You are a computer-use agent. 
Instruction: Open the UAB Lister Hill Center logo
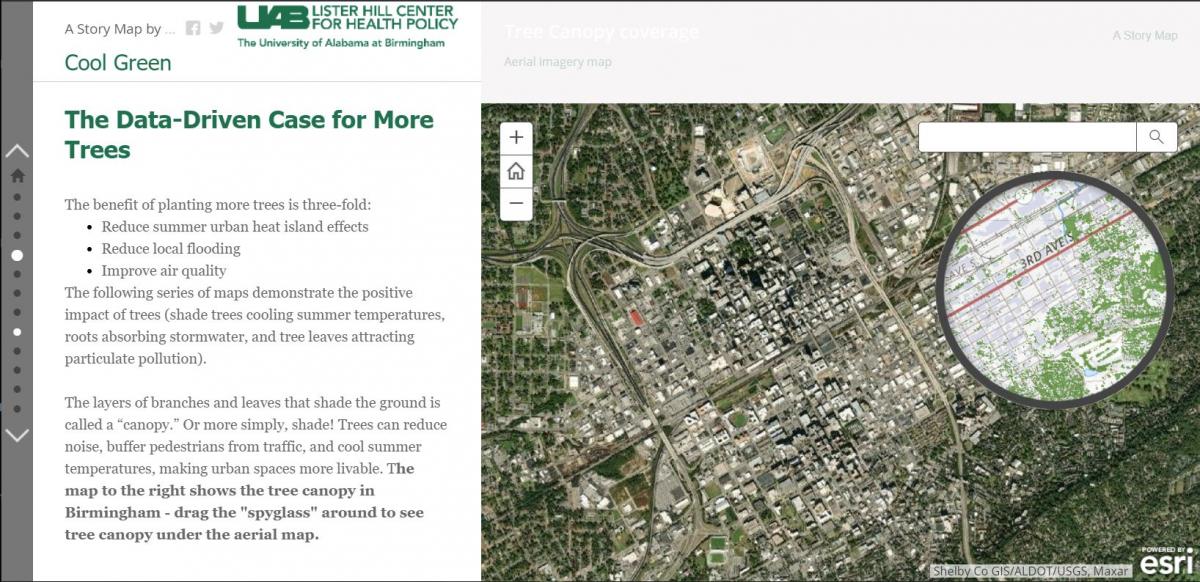[348, 26]
